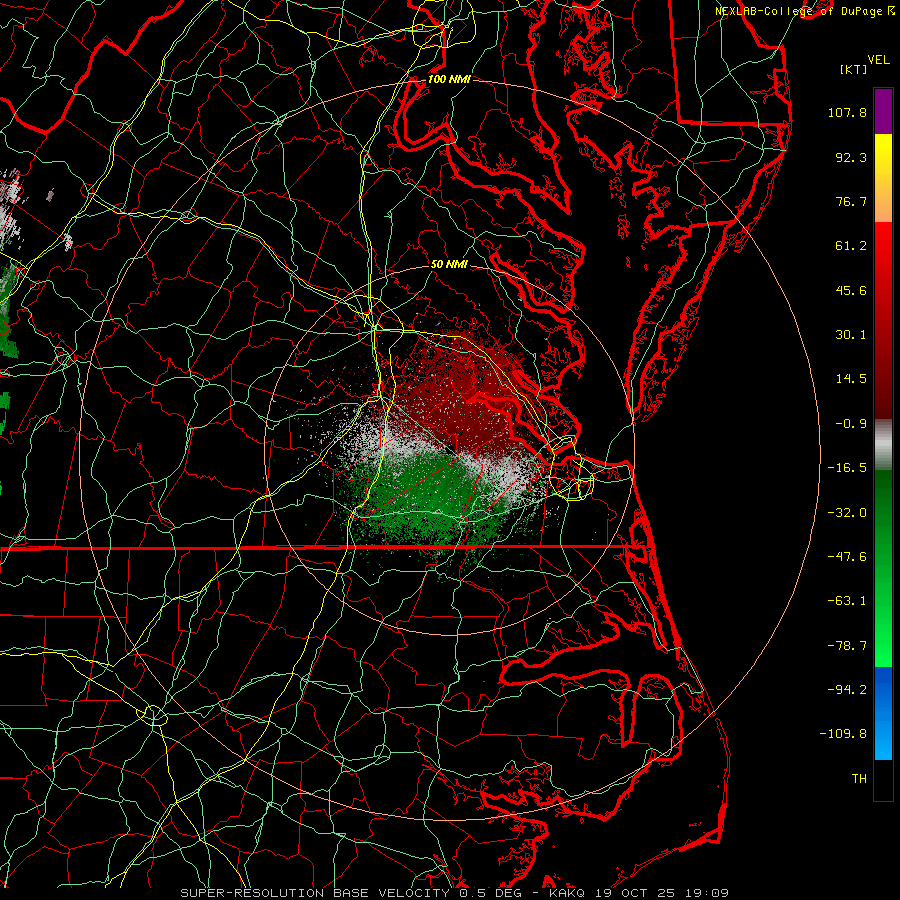Click the purple segment of the velocity color bar

(883, 111)
